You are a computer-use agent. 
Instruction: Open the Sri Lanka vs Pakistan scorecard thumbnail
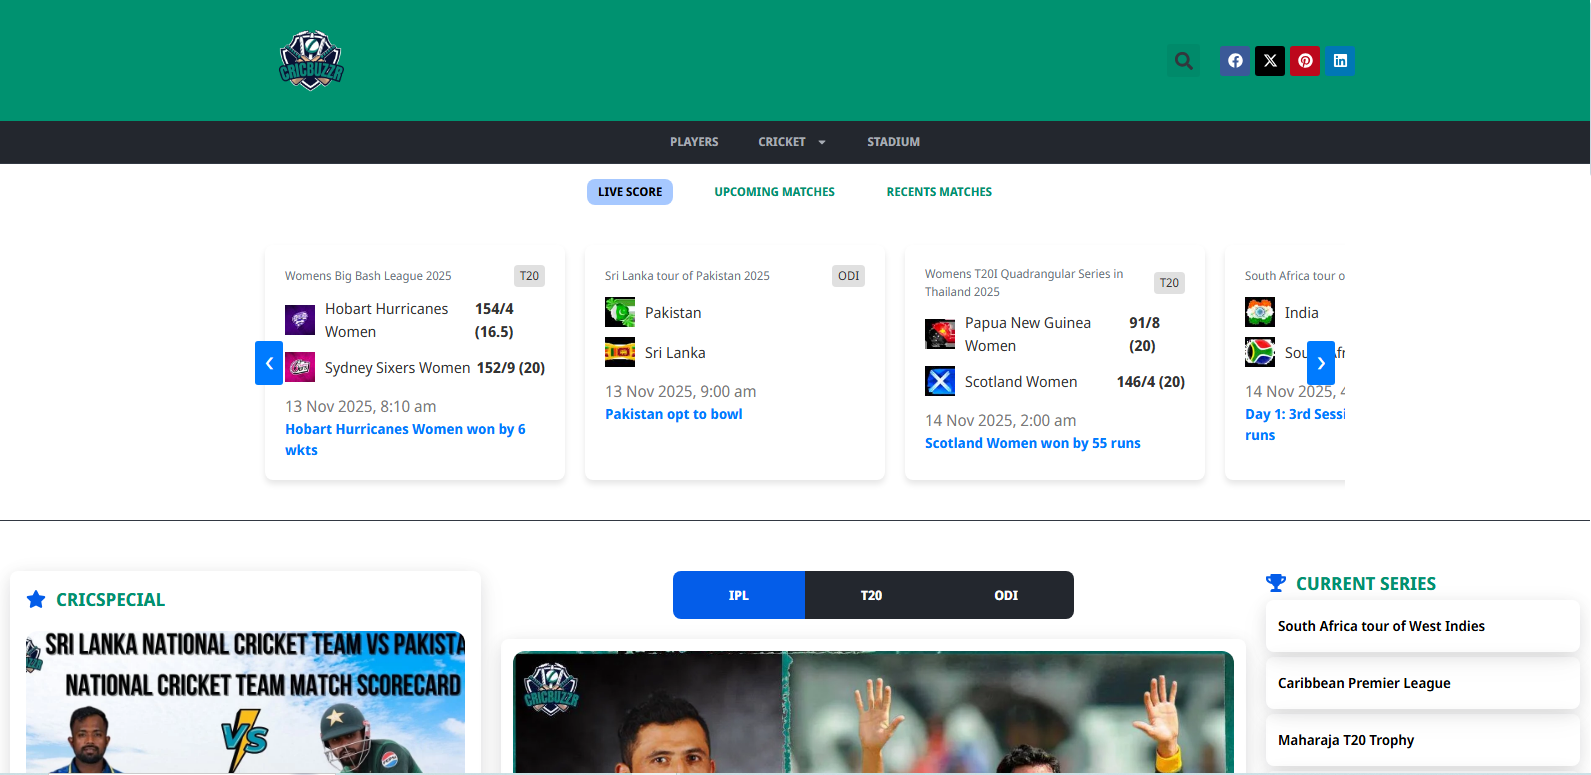(245, 701)
